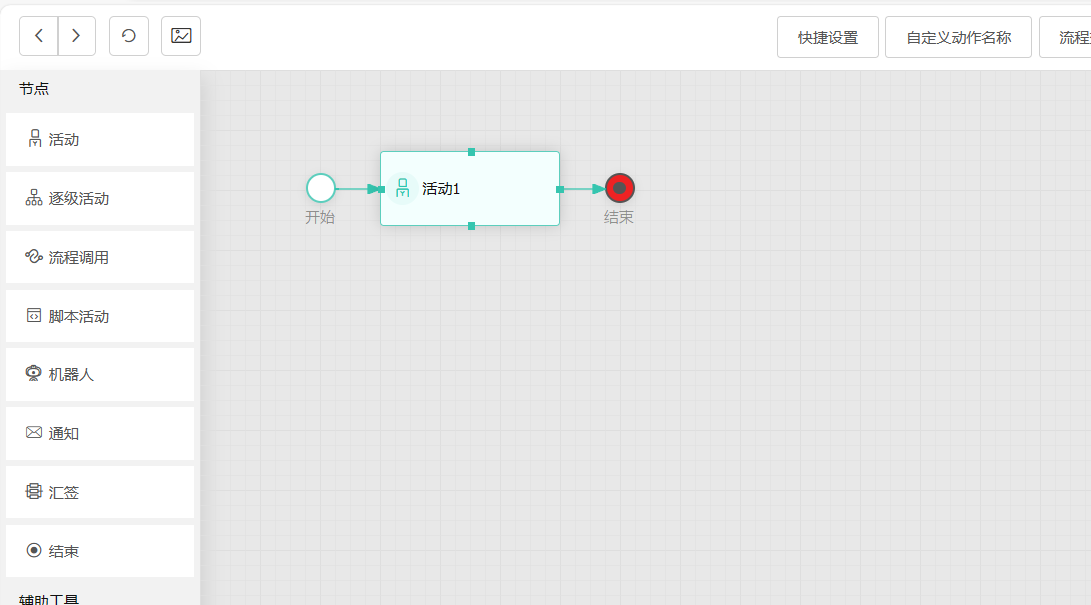The width and height of the screenshot is (1091, 605).
Task: Click the 通知 label in palette
Action: point(64,434)
